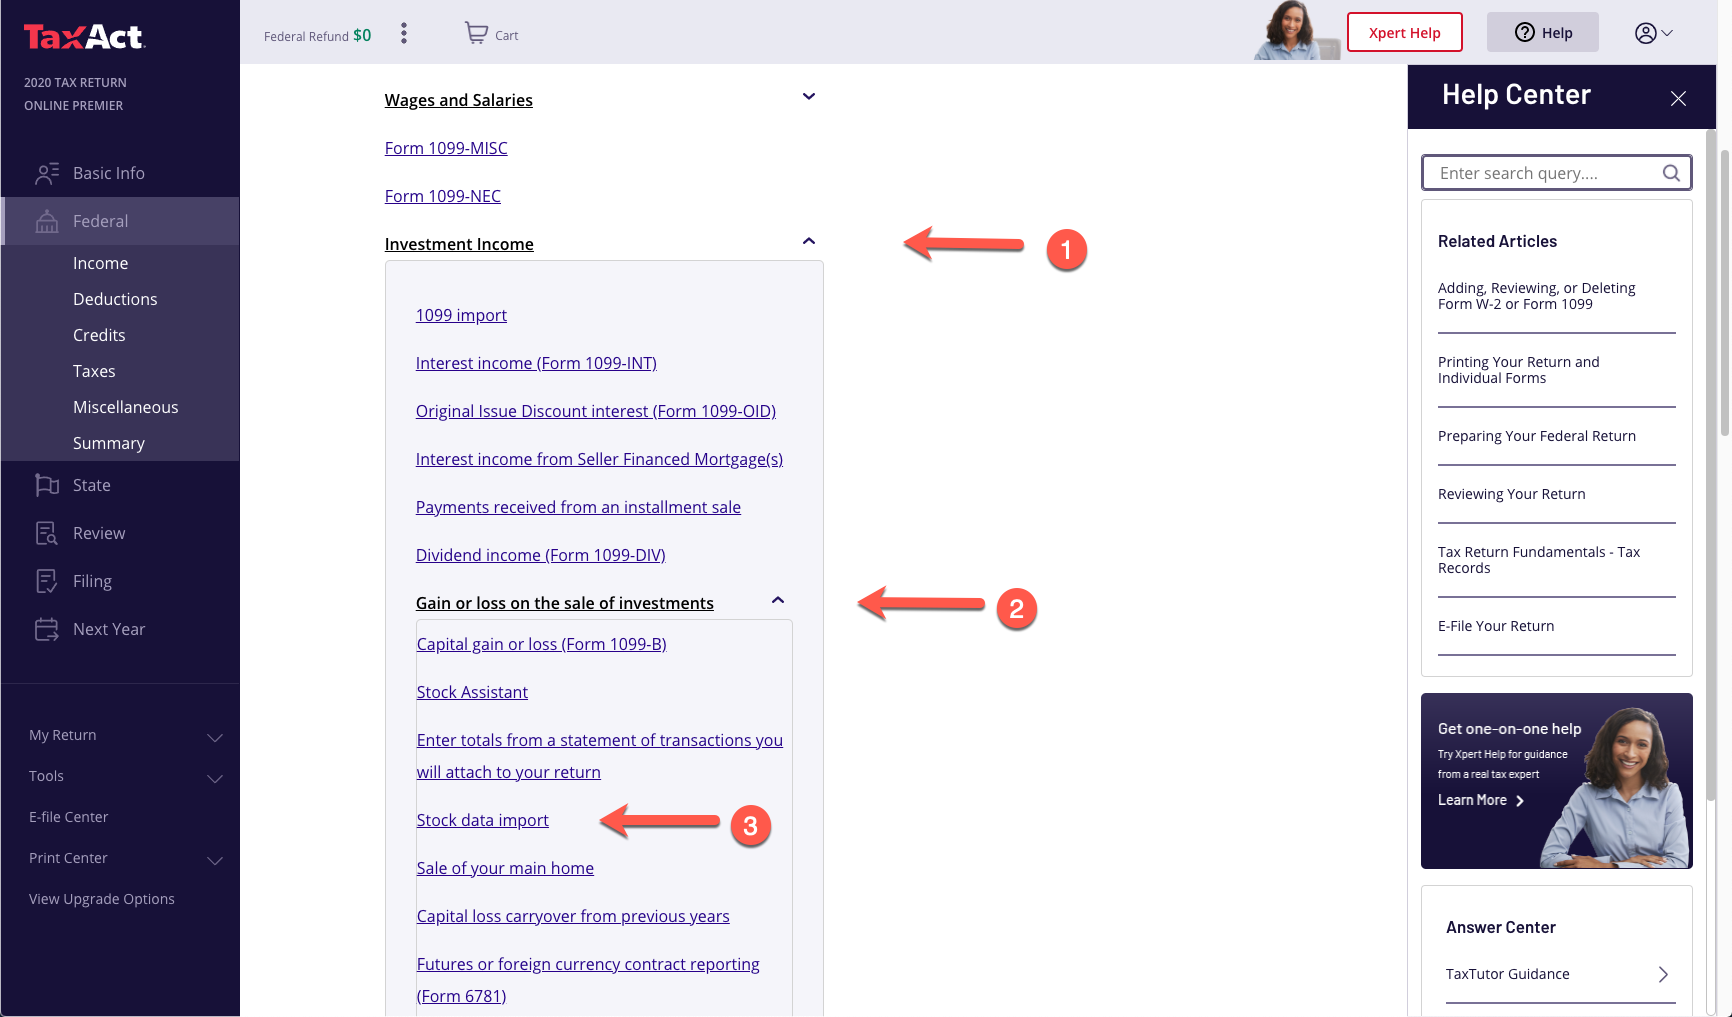Open the three-dot options menu

[404, 34]
